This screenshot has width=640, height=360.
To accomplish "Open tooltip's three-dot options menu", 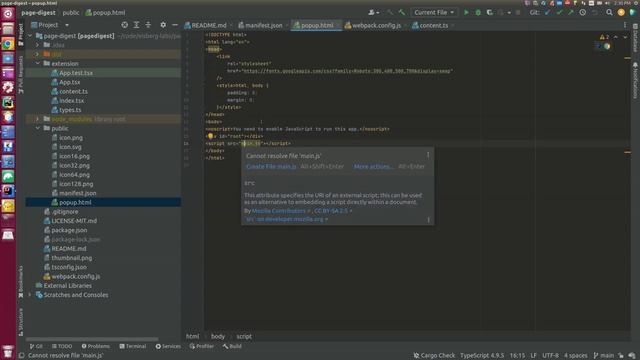I will tap(428, 155).
